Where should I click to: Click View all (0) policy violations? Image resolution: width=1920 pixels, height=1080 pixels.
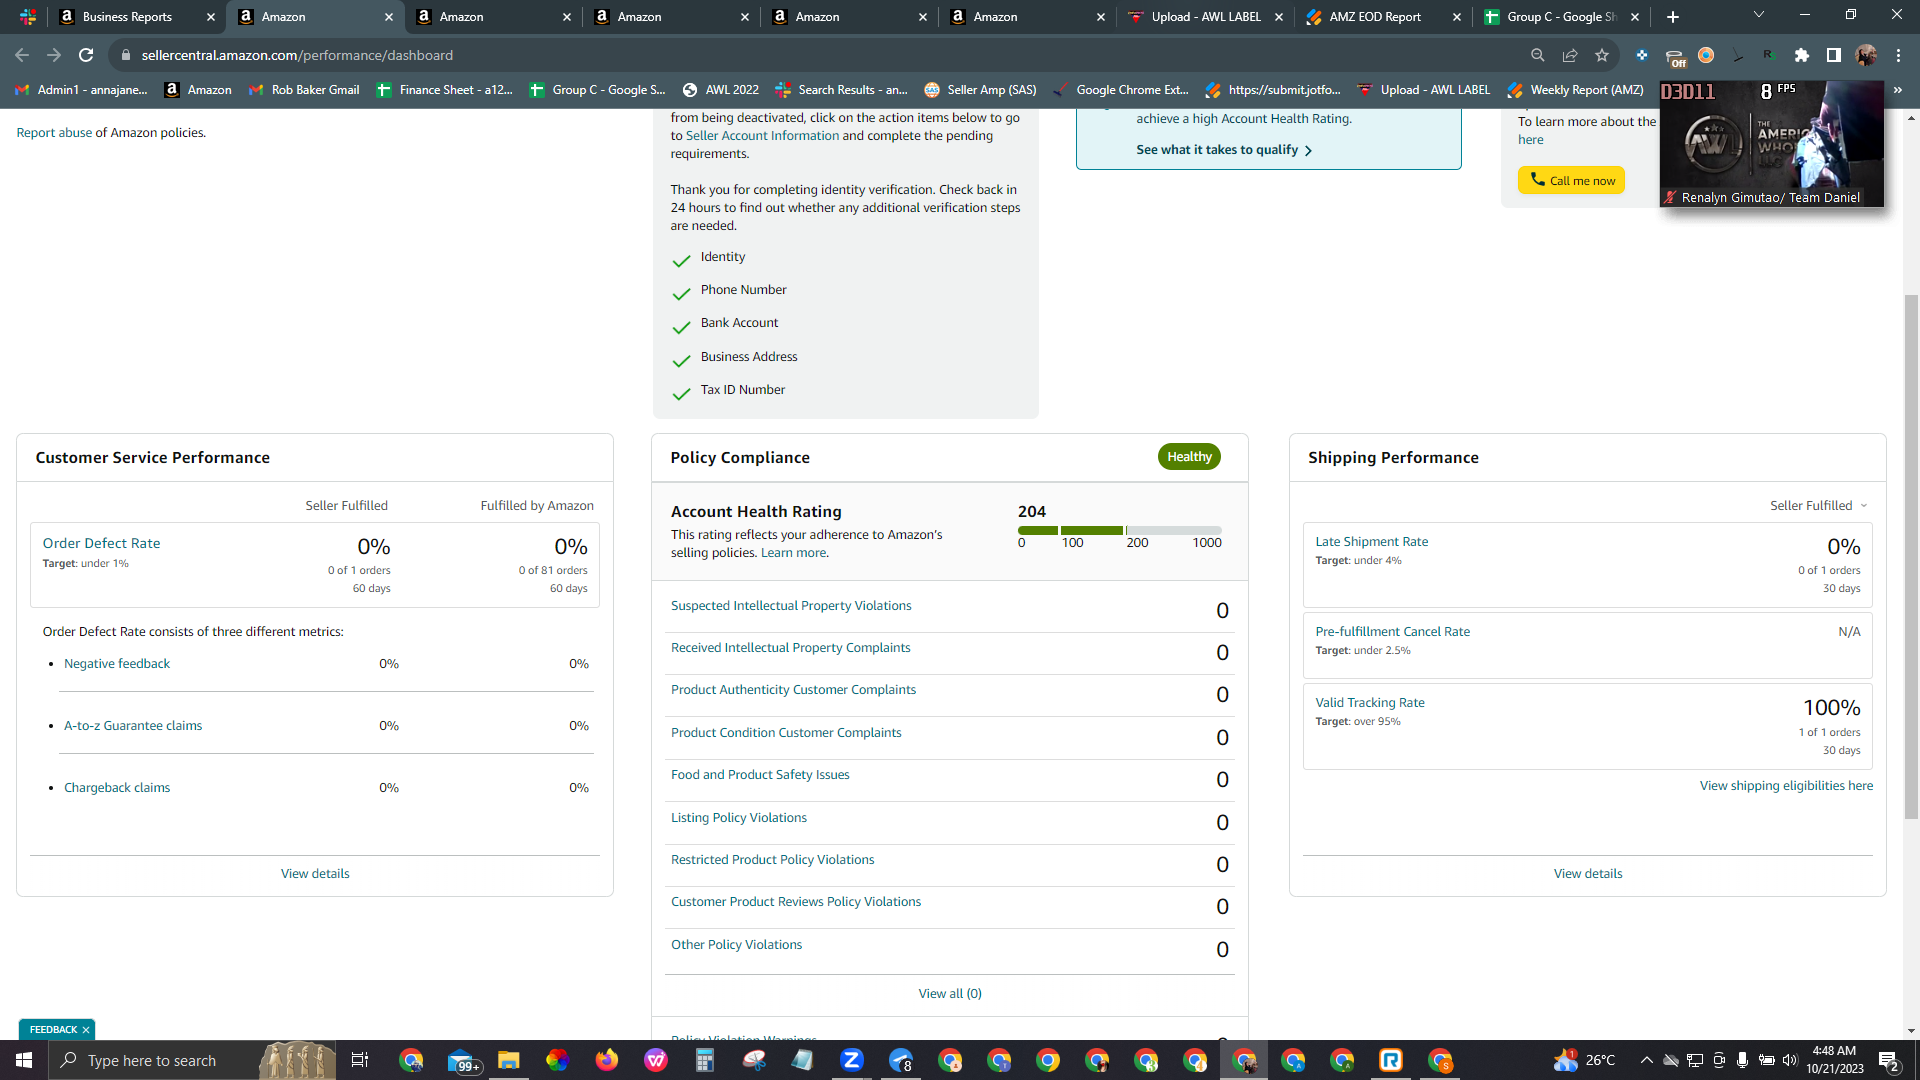point(950,994)
